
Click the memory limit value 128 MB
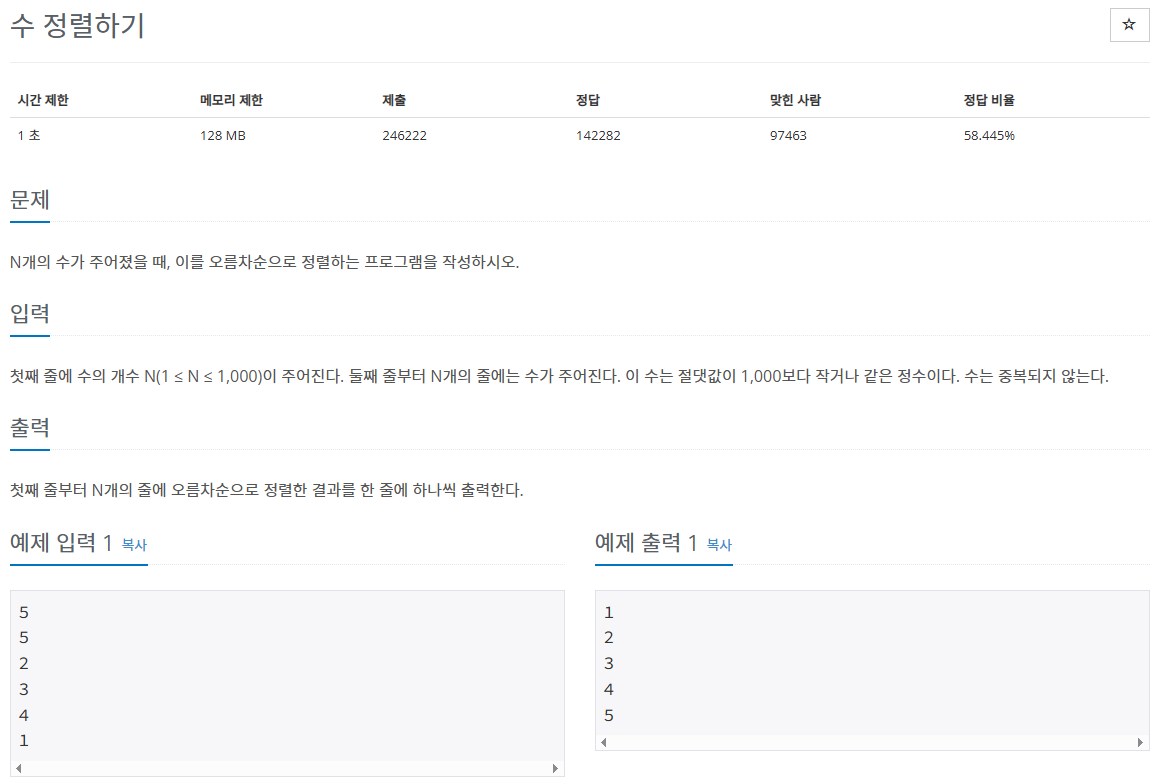[x=223, y=135]
